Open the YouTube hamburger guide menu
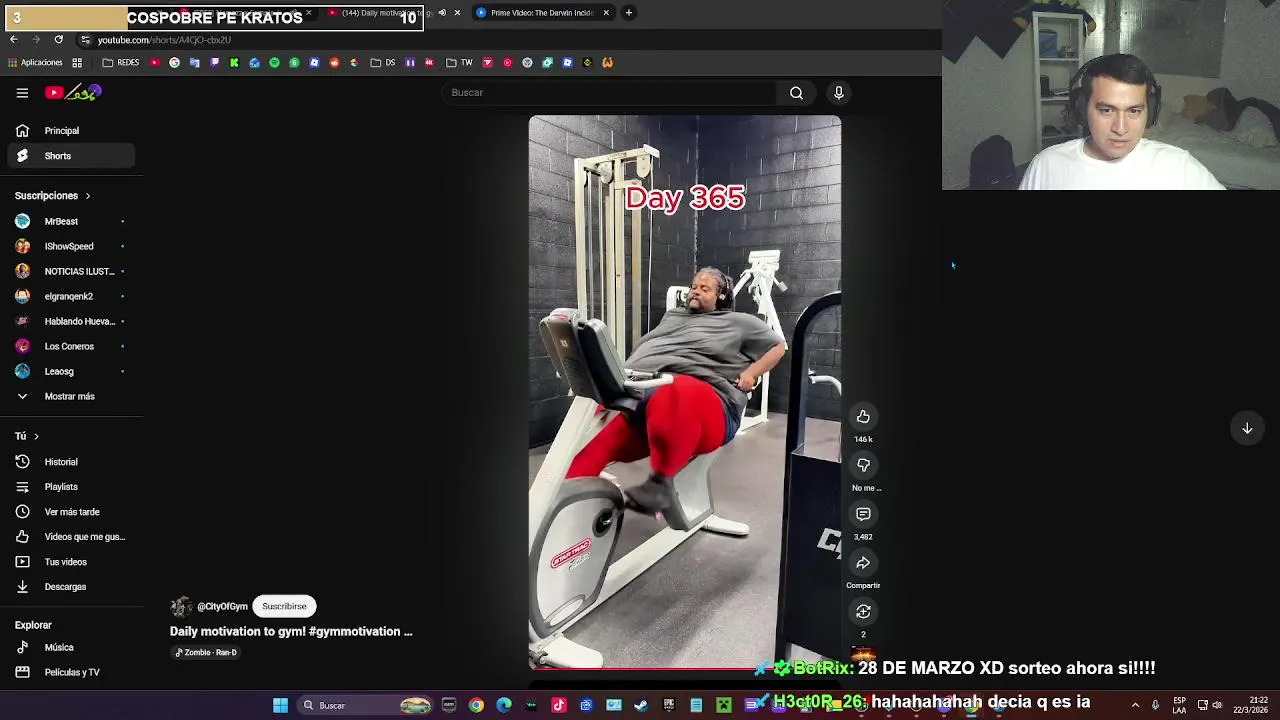Screen dimensions: 1280x720 coord(22,93)
